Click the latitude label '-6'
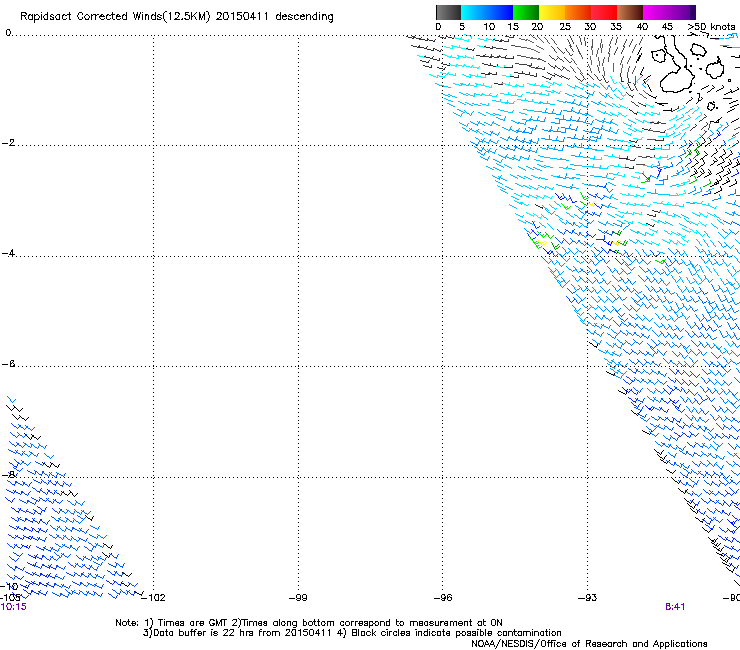This screenshot has width=740, height=650. [x=8, y=364]
